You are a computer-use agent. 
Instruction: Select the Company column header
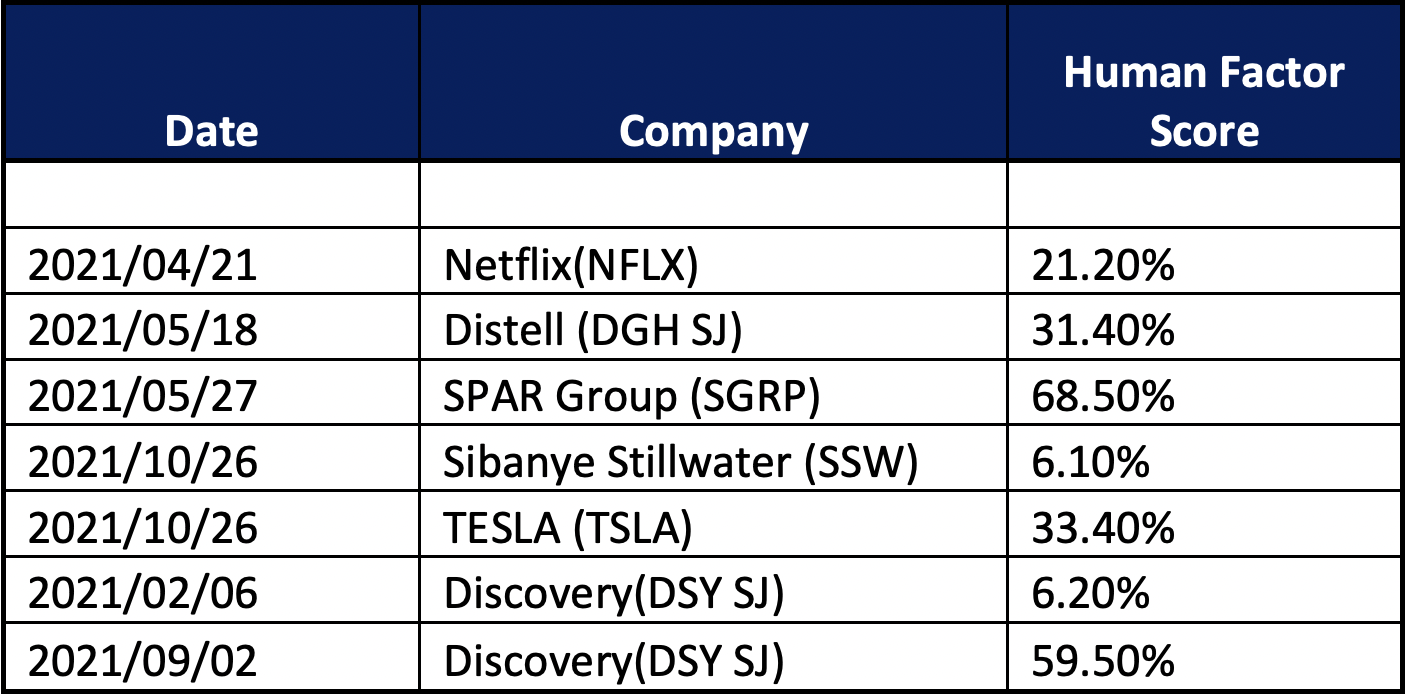coord(713,132)
